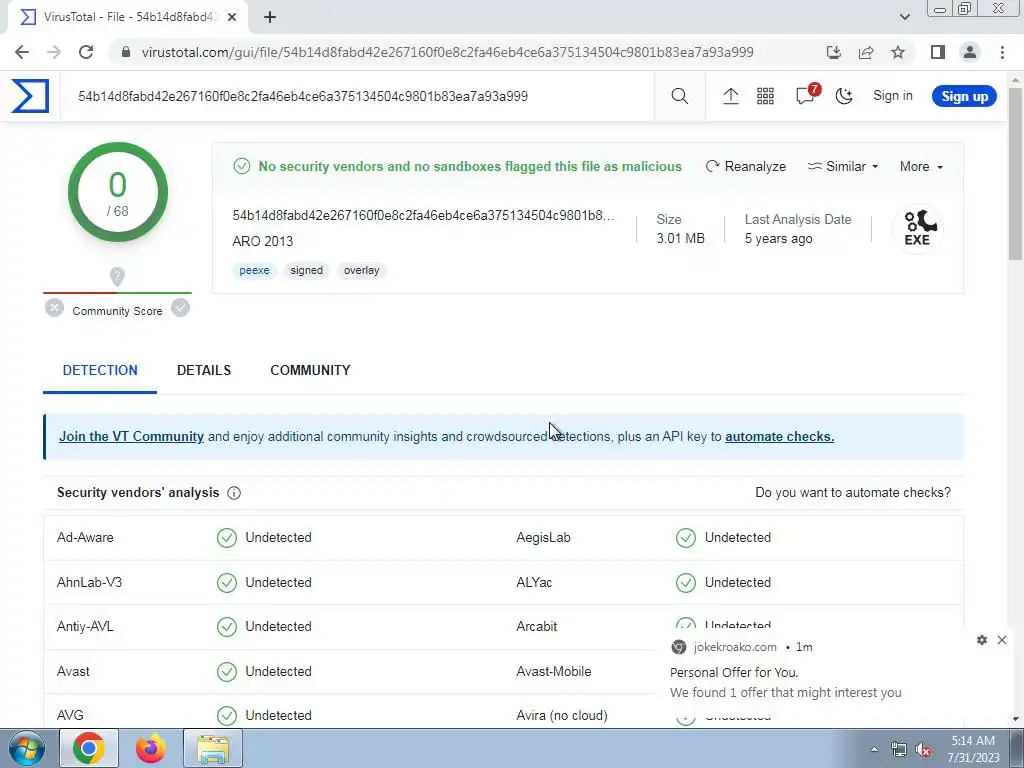This screenshot has width=1024, height=768.
Task: Open the Chrome three-dot menu
Action: (1002, 52)
